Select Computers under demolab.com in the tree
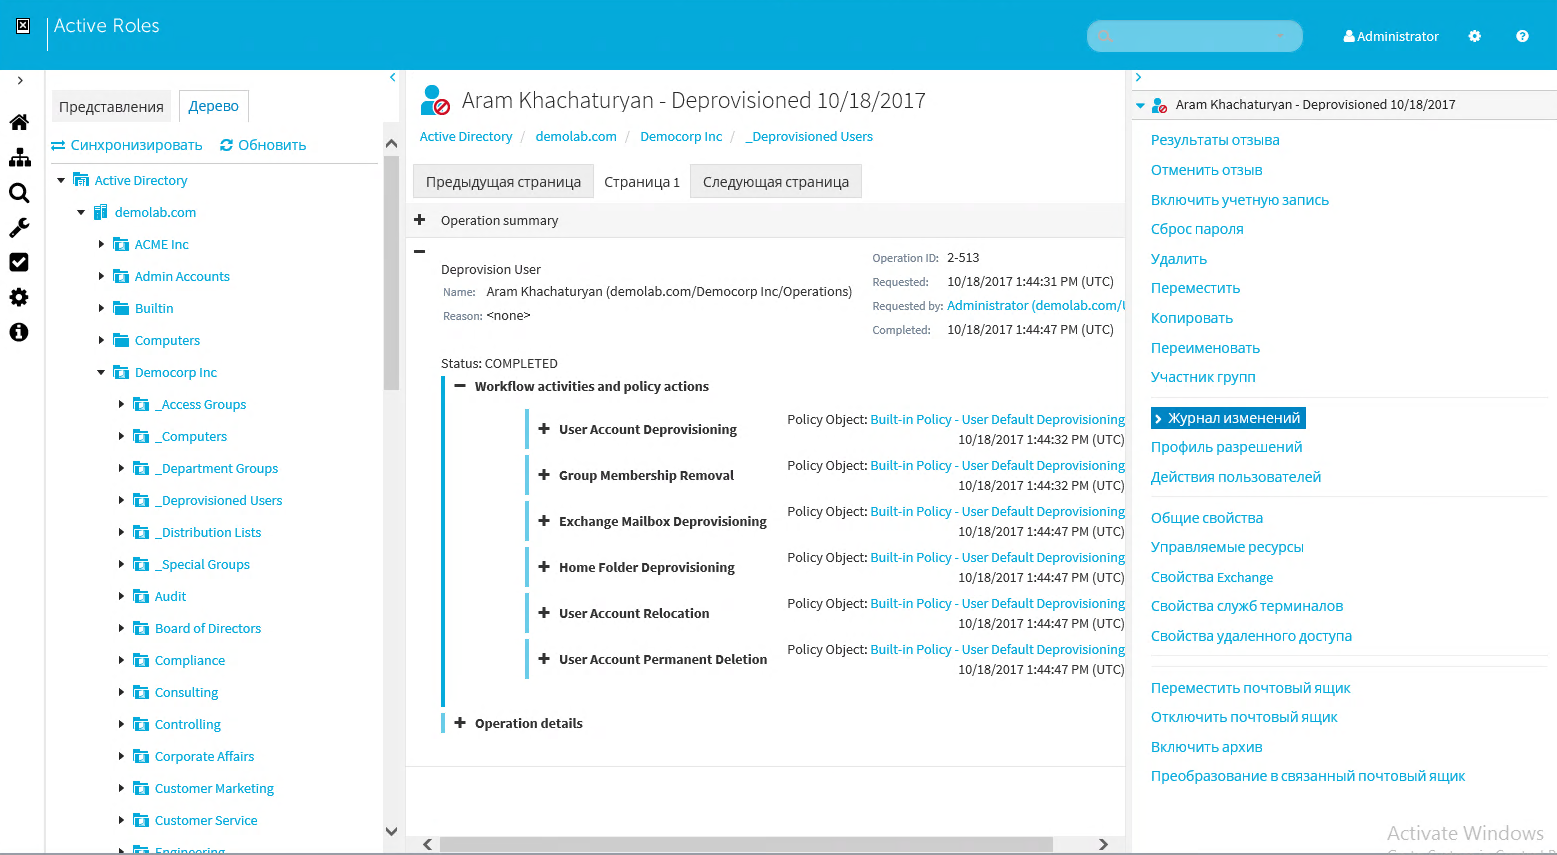Viewport: 1557px width, 855px height. pos(167,340)
